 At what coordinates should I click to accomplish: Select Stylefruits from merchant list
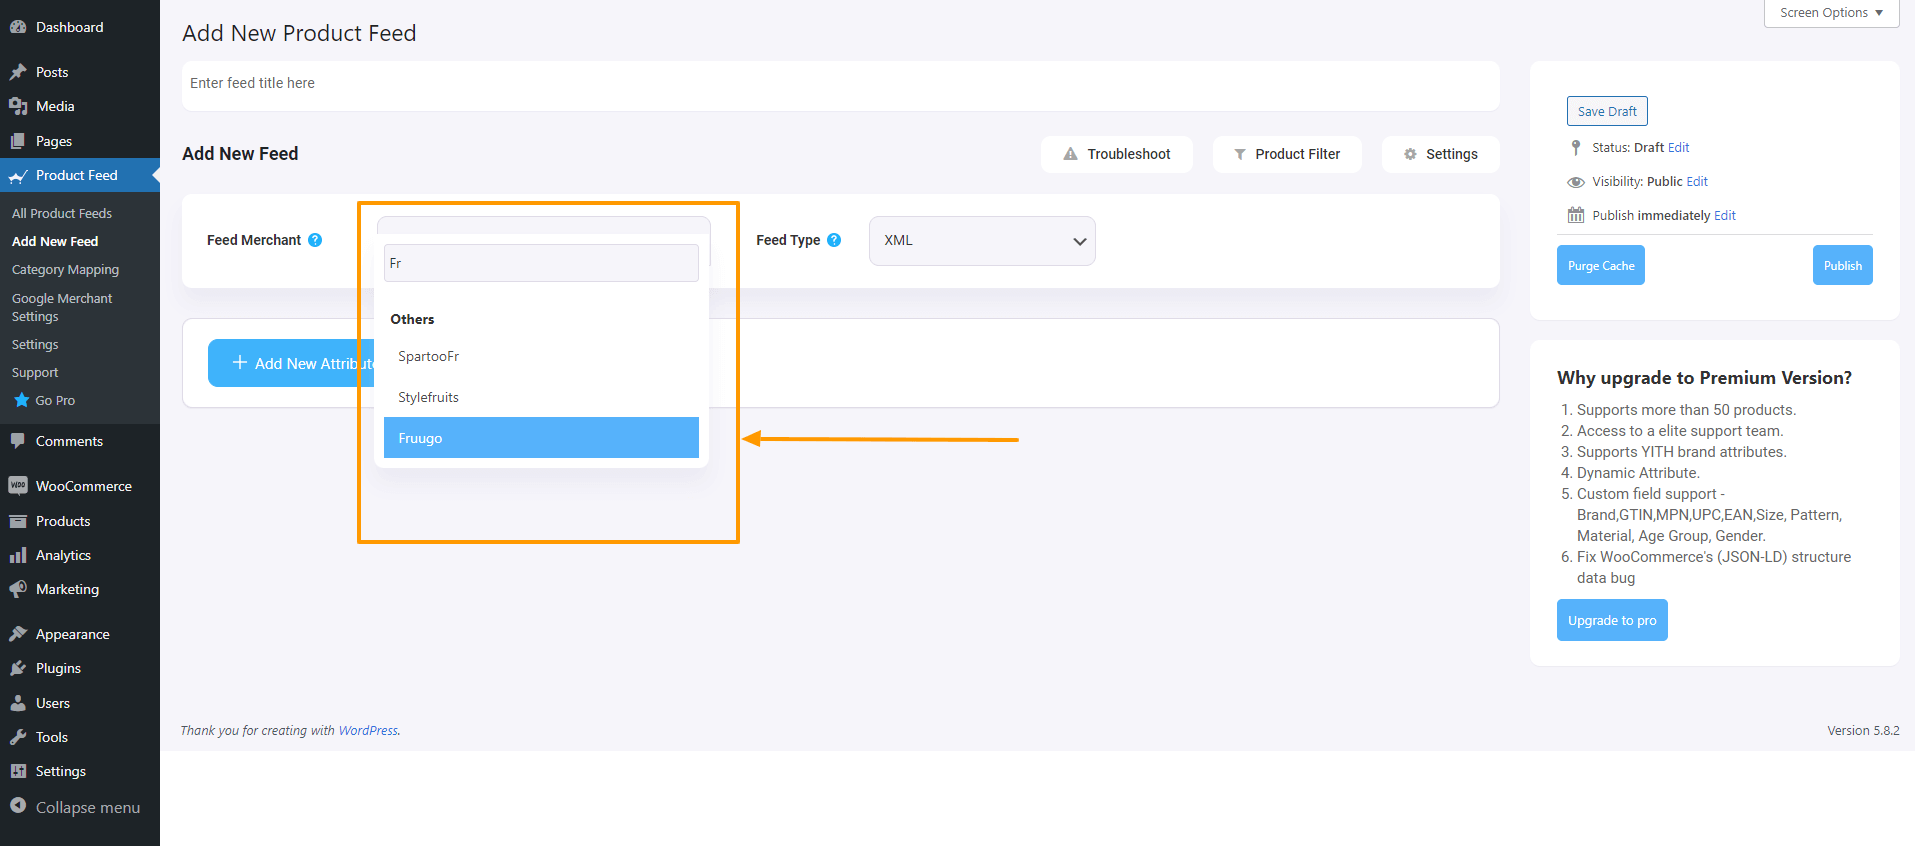(x=541, y=397)
